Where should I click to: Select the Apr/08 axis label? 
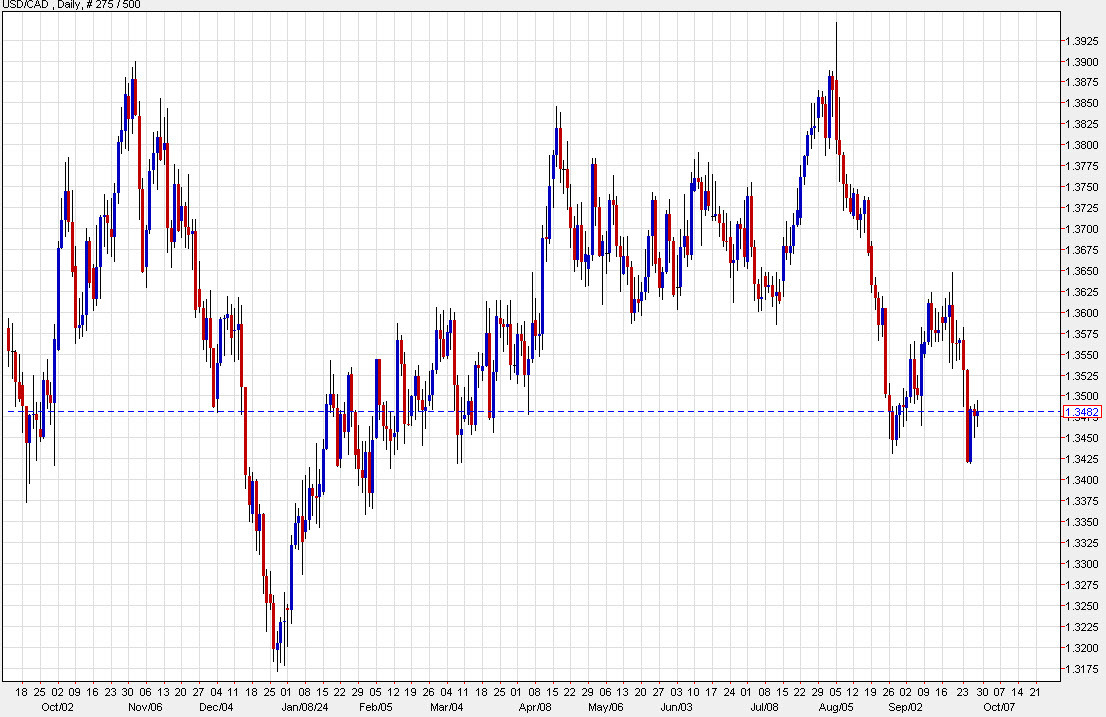538,705
